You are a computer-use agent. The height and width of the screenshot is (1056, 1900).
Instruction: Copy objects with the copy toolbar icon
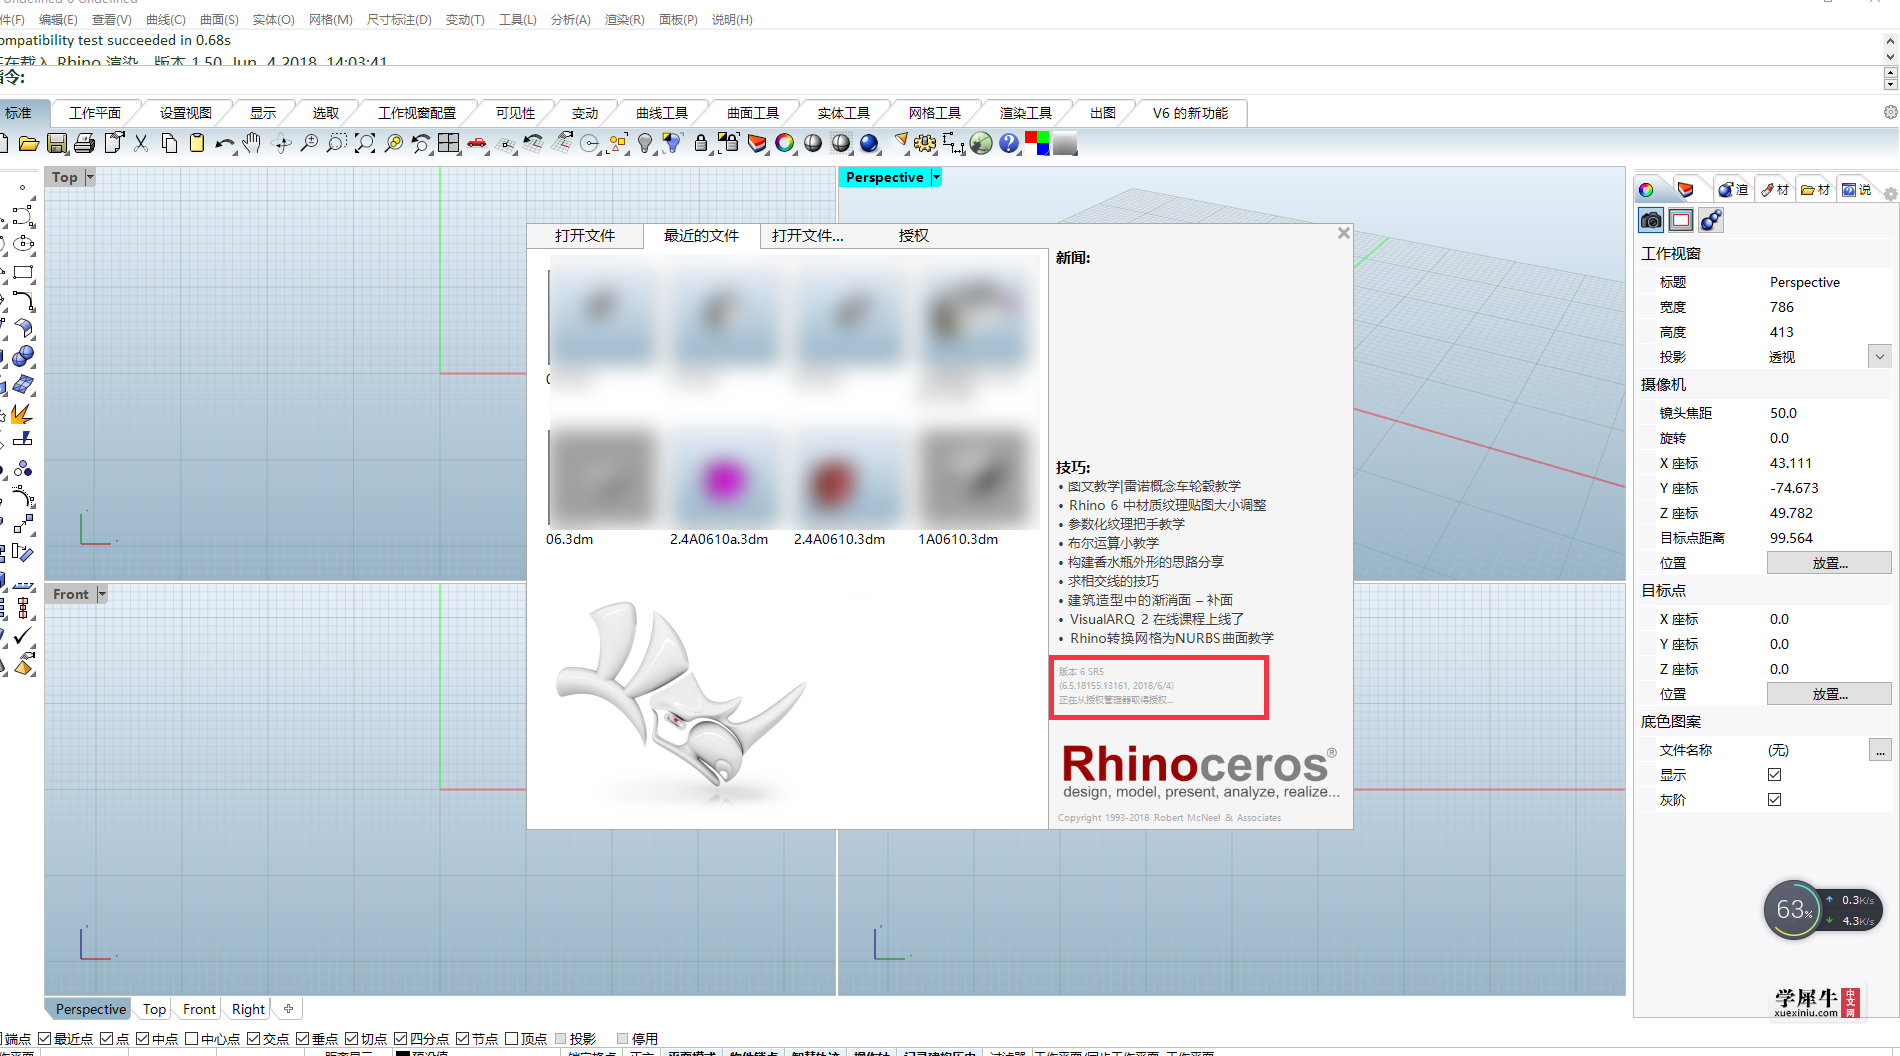[x=169, y=144]
